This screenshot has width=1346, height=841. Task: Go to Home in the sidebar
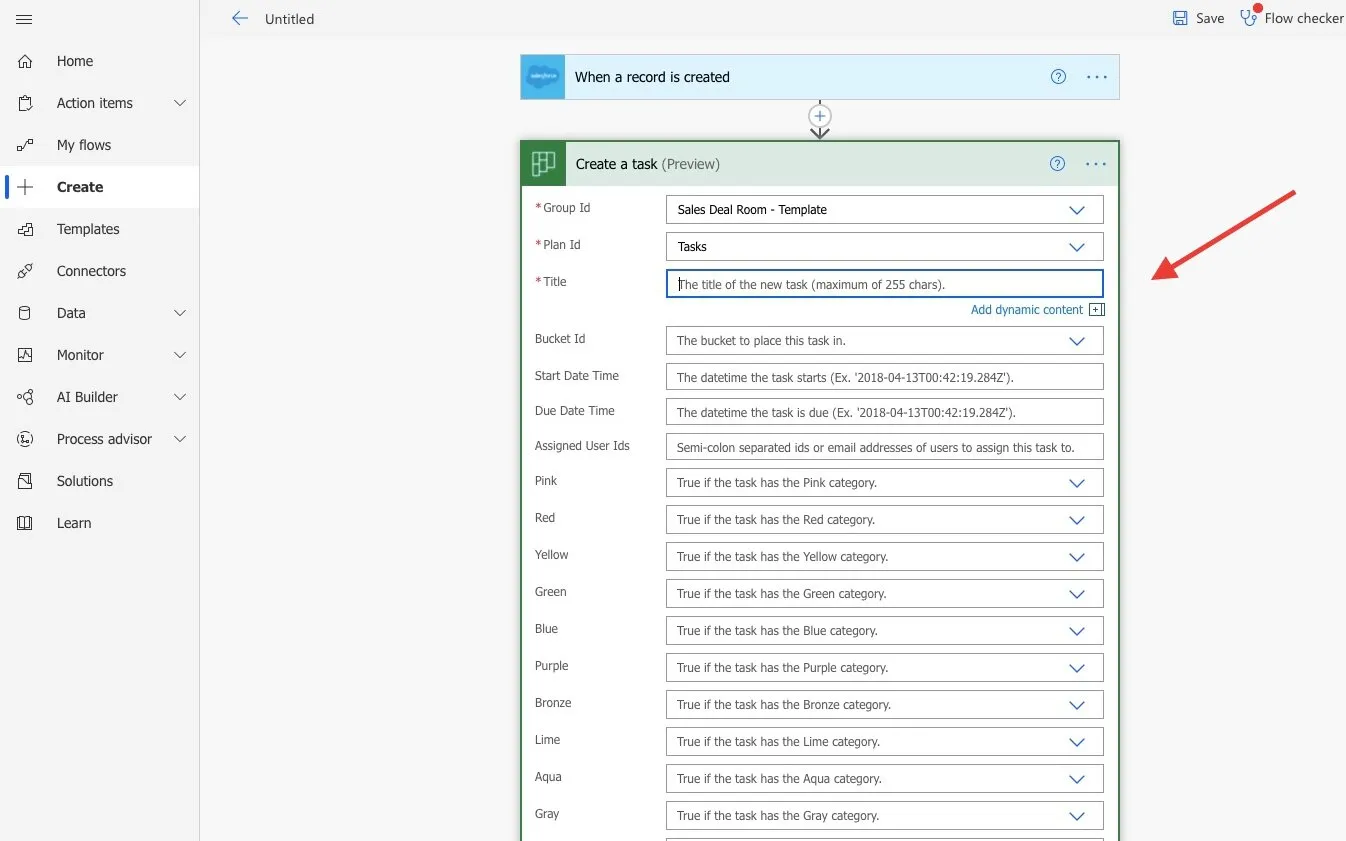[75, 61]
